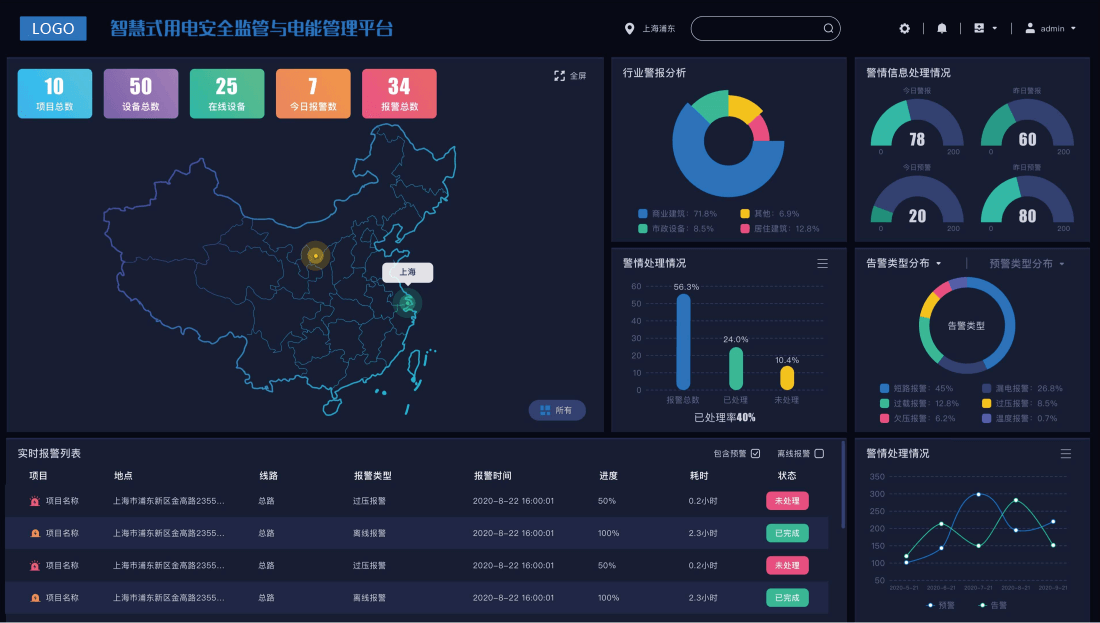Click inside the header search field

click(755, 29)
